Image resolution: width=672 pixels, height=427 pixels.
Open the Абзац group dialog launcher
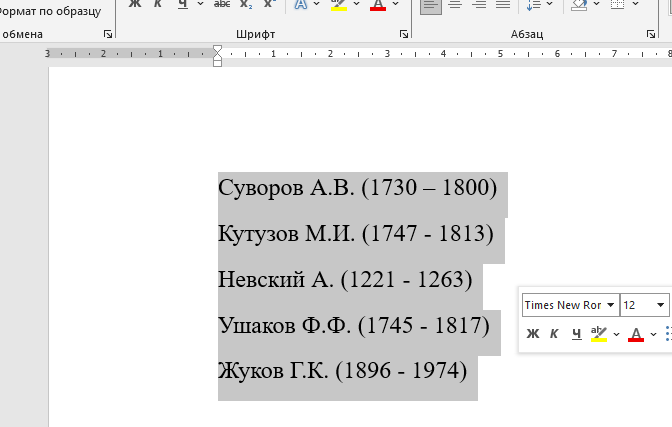tap(651, 34)
